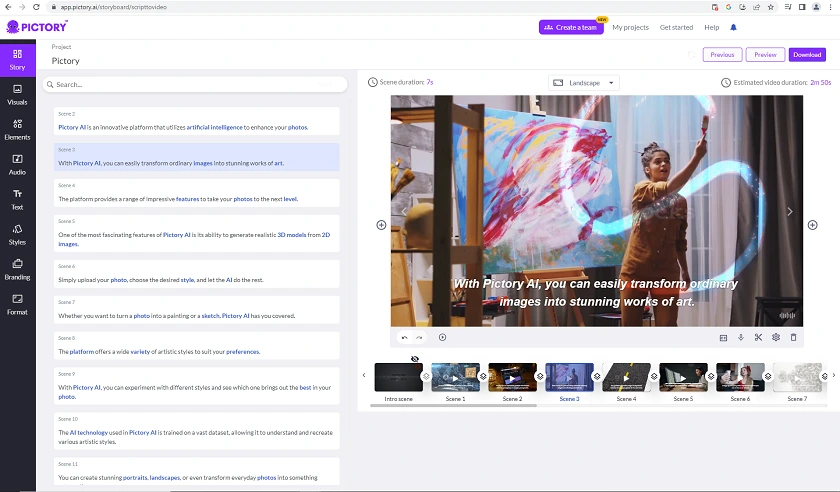The image size is (840, 492).
Task: Open the Landscape aspect ratio dropdown
Action: point(583,83)
